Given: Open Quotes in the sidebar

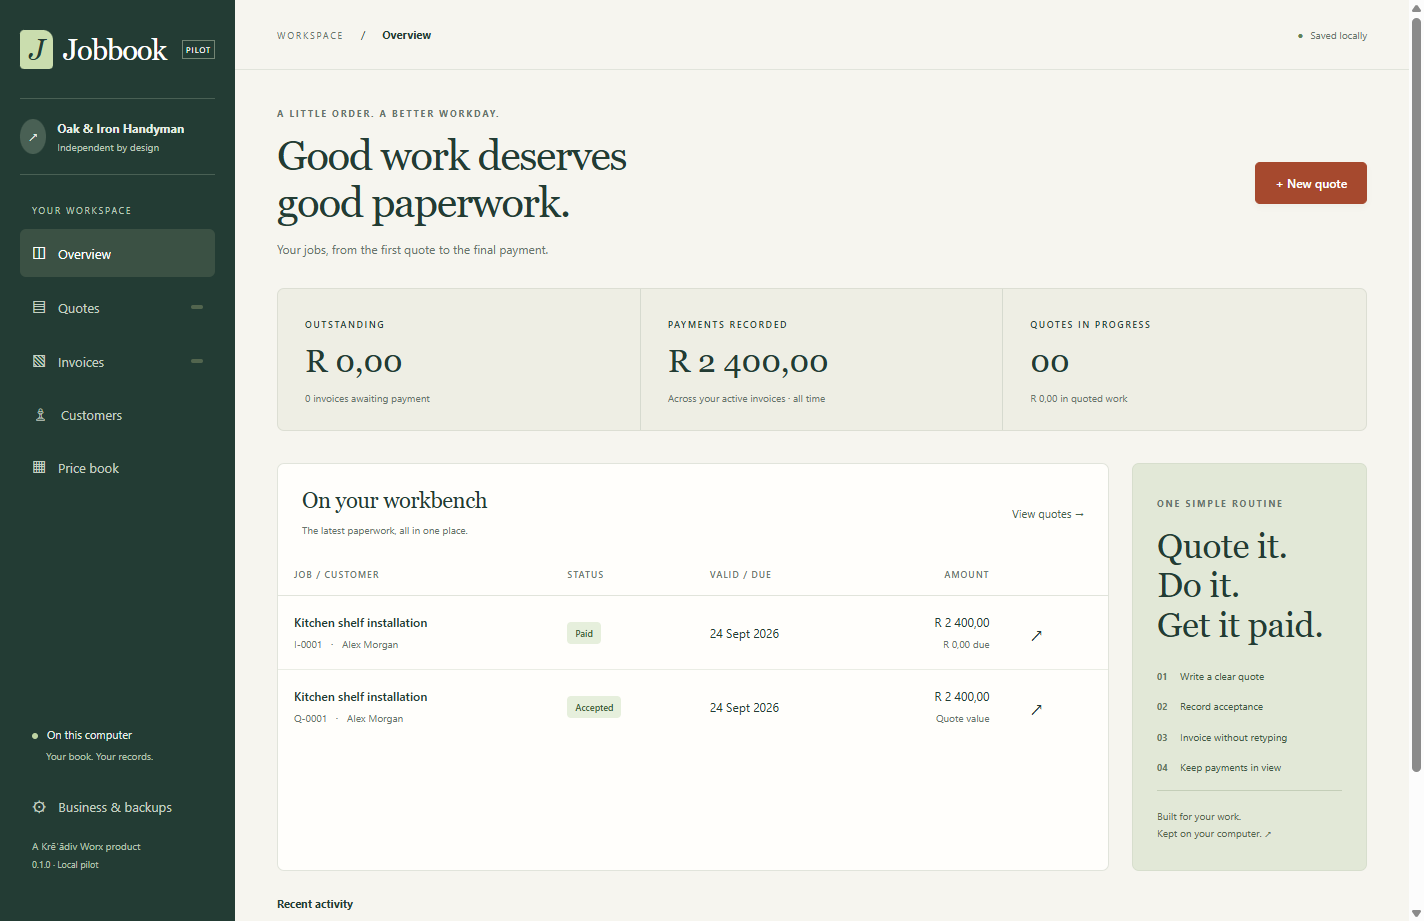Looking at the screenshot, I should (117, 308).
